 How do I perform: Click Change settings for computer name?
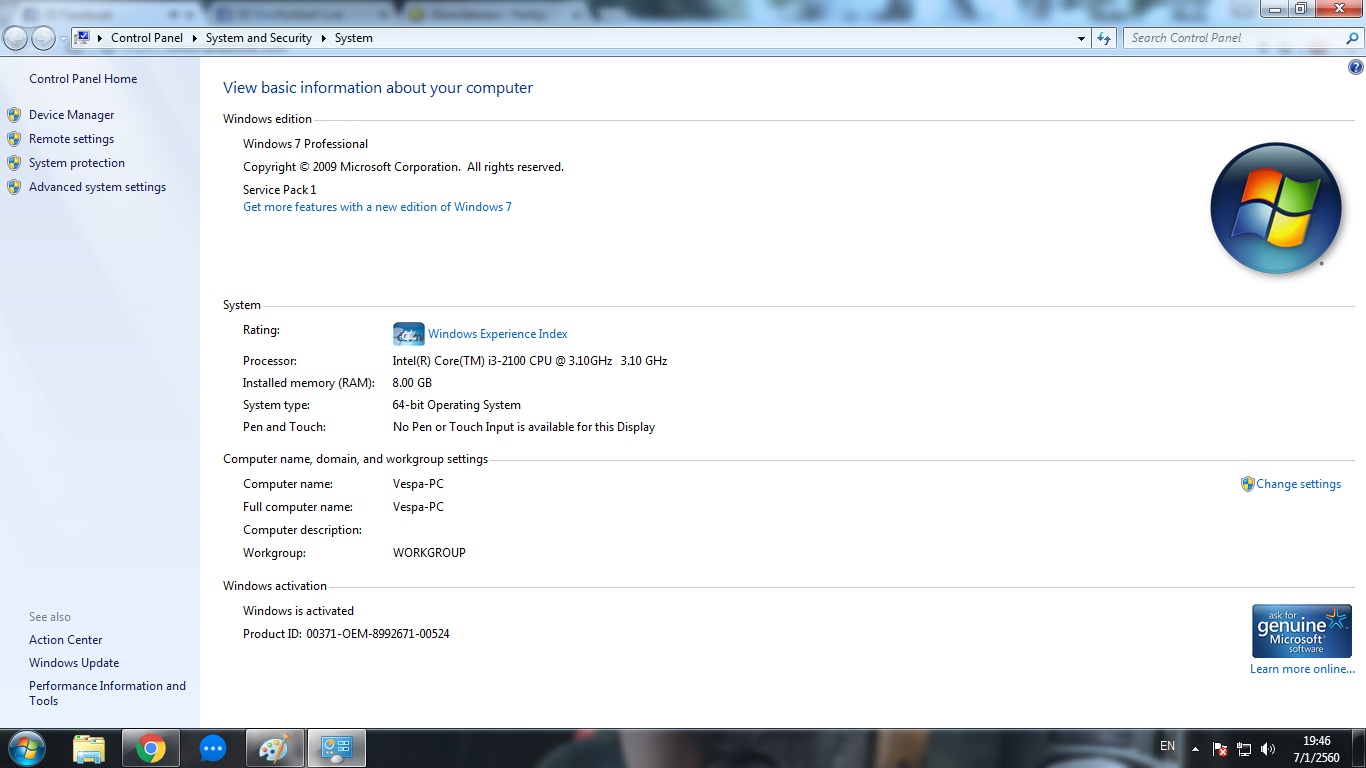[1298, 484]
